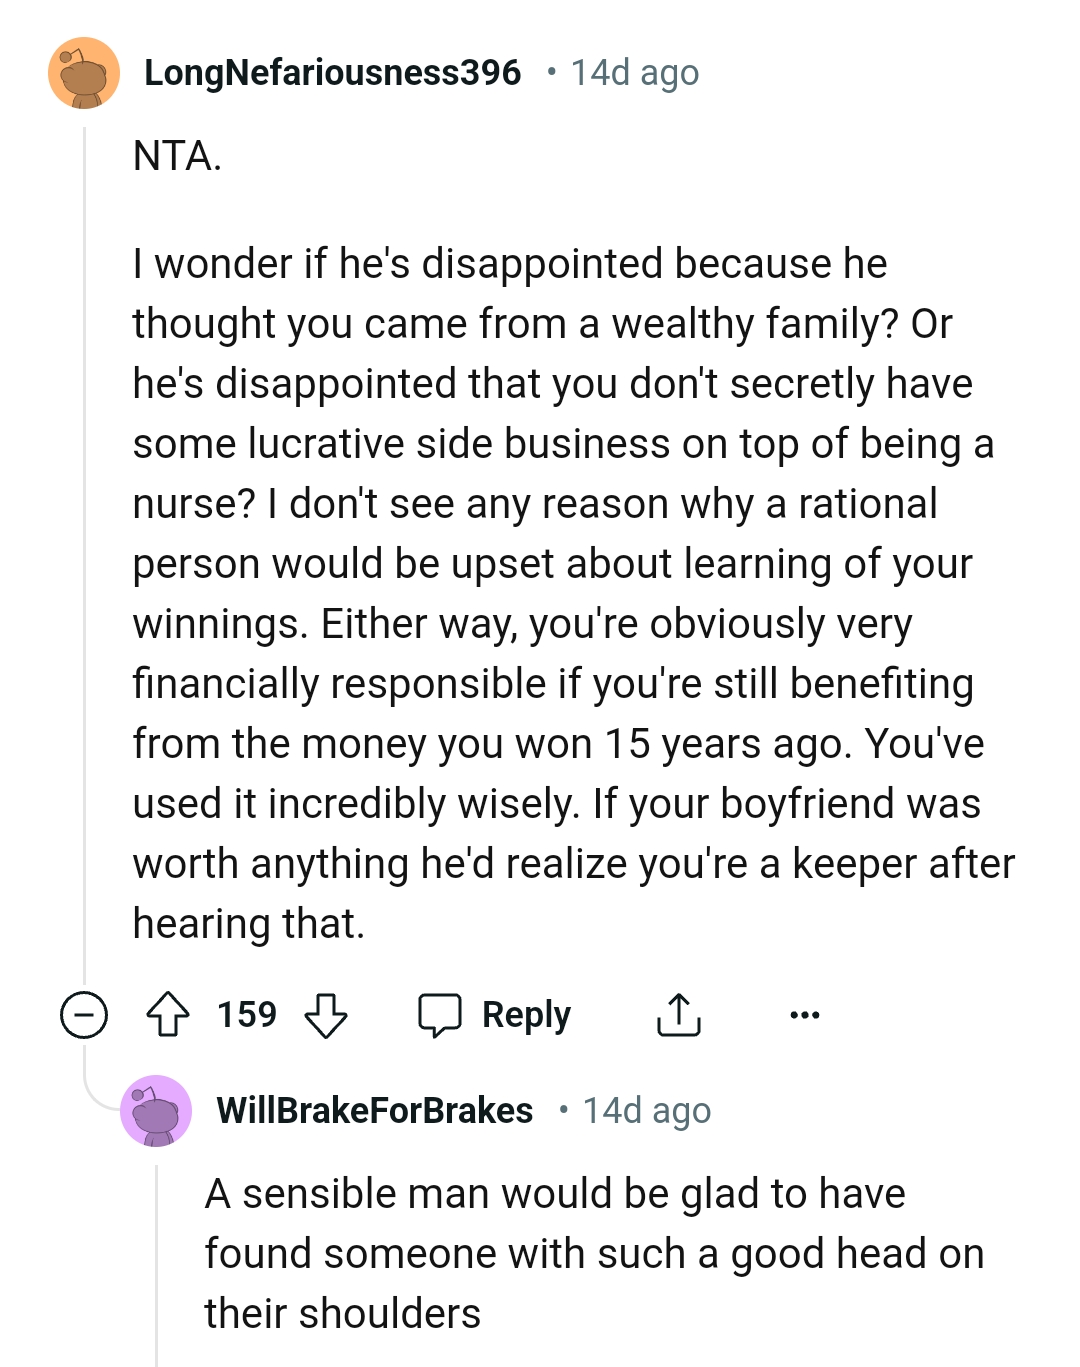Click the vote count "159"
This screenshot has height=1367, width=1080.
[x=248, y=1014]
